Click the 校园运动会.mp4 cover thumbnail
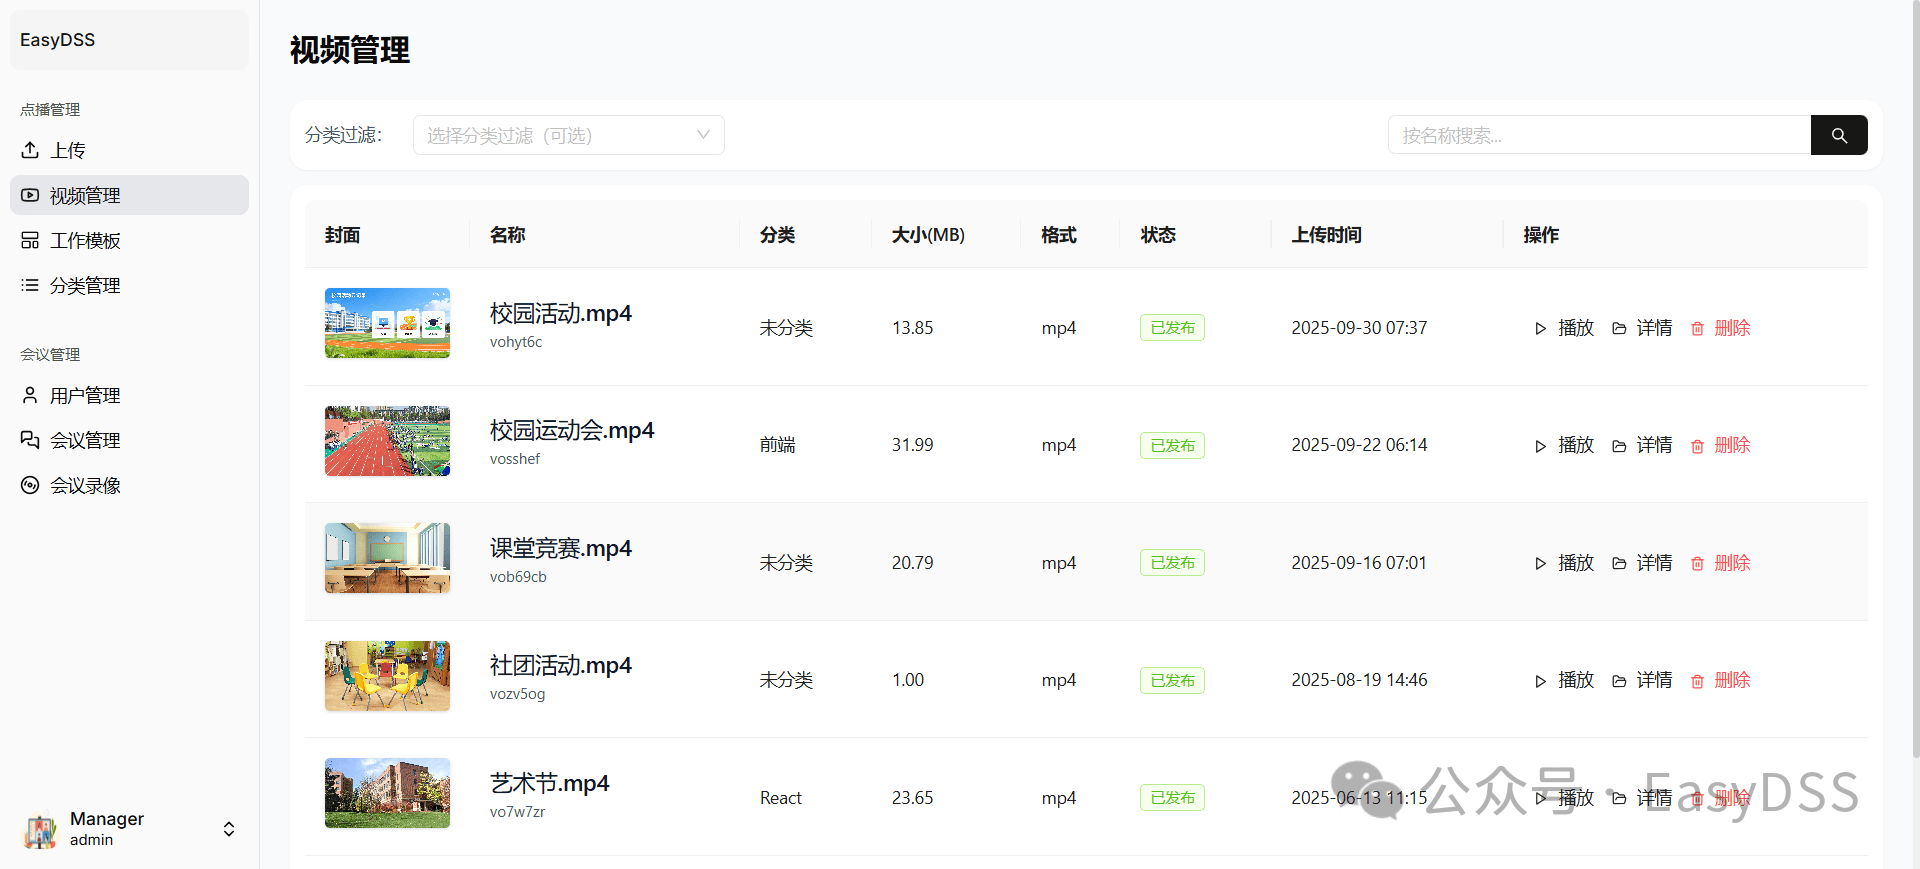 coord(387,441)
